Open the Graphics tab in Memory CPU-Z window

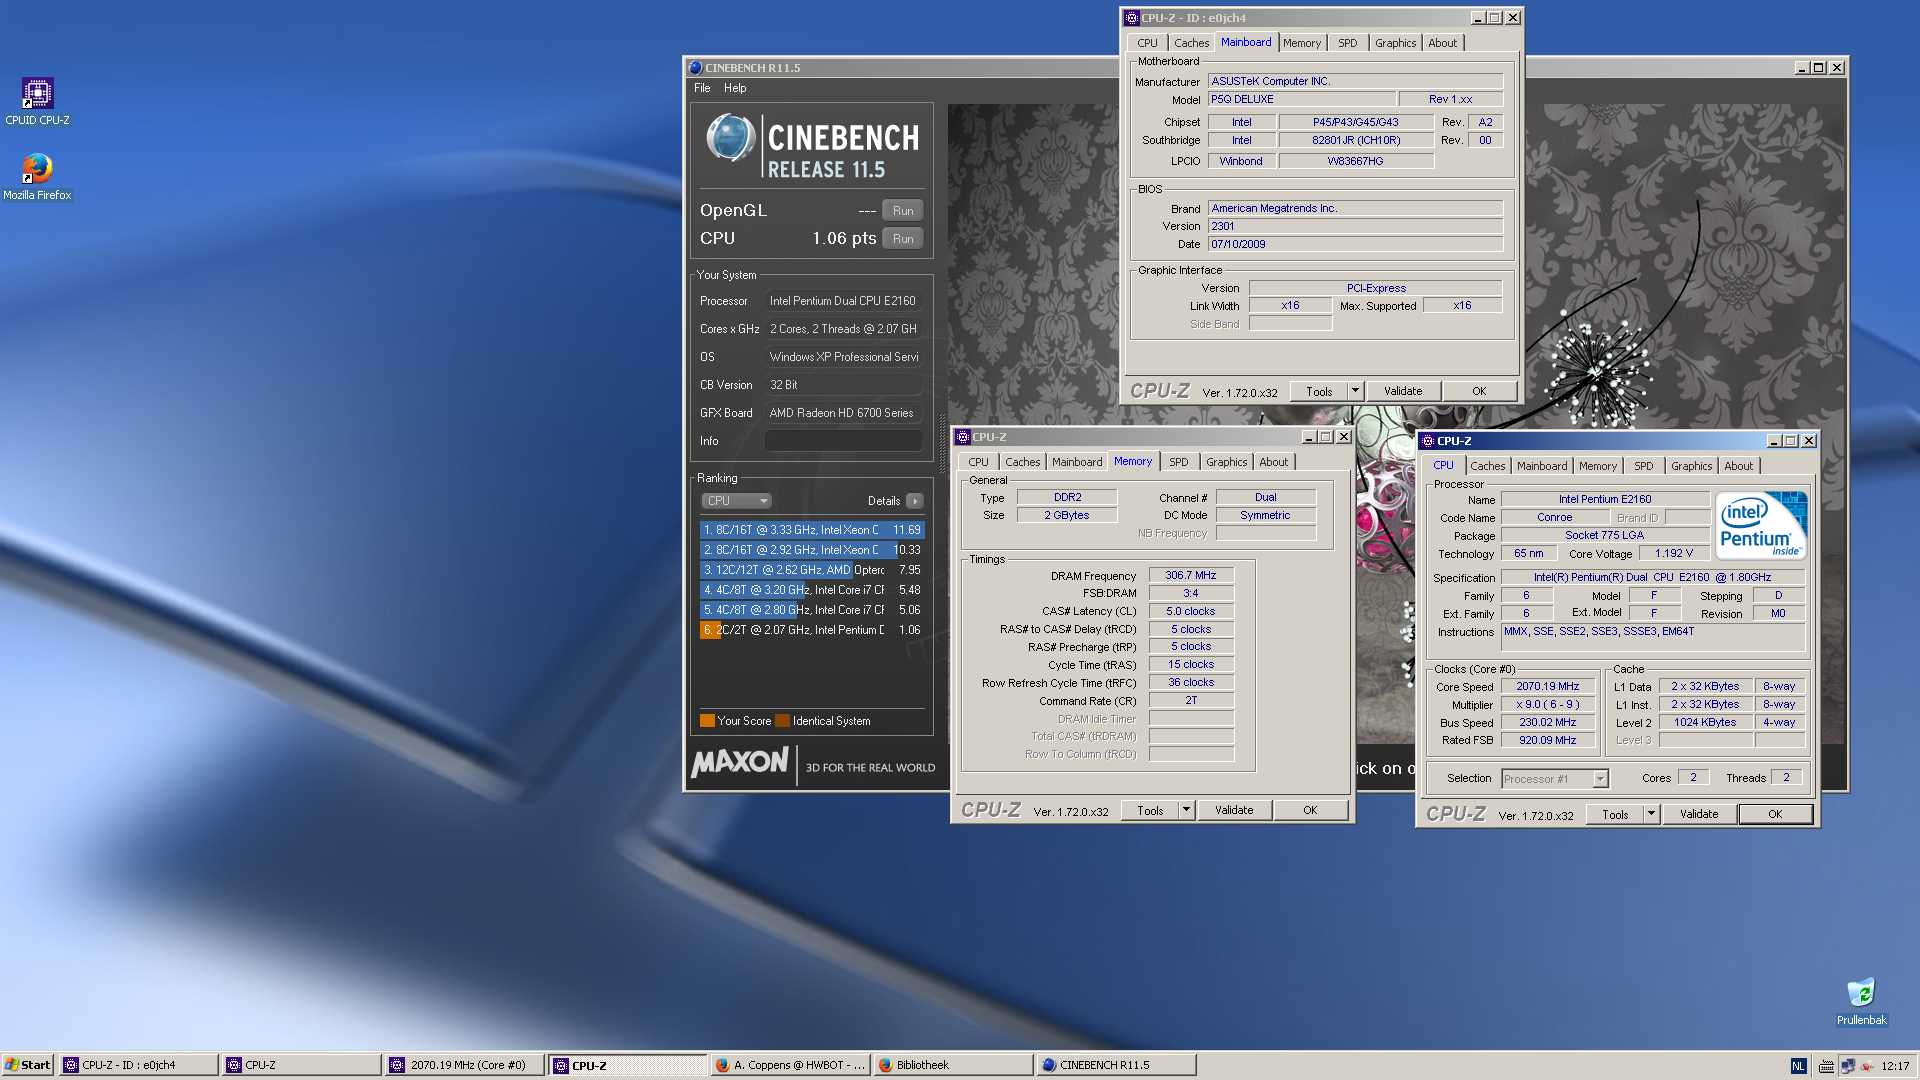(x=1226, y=462)
